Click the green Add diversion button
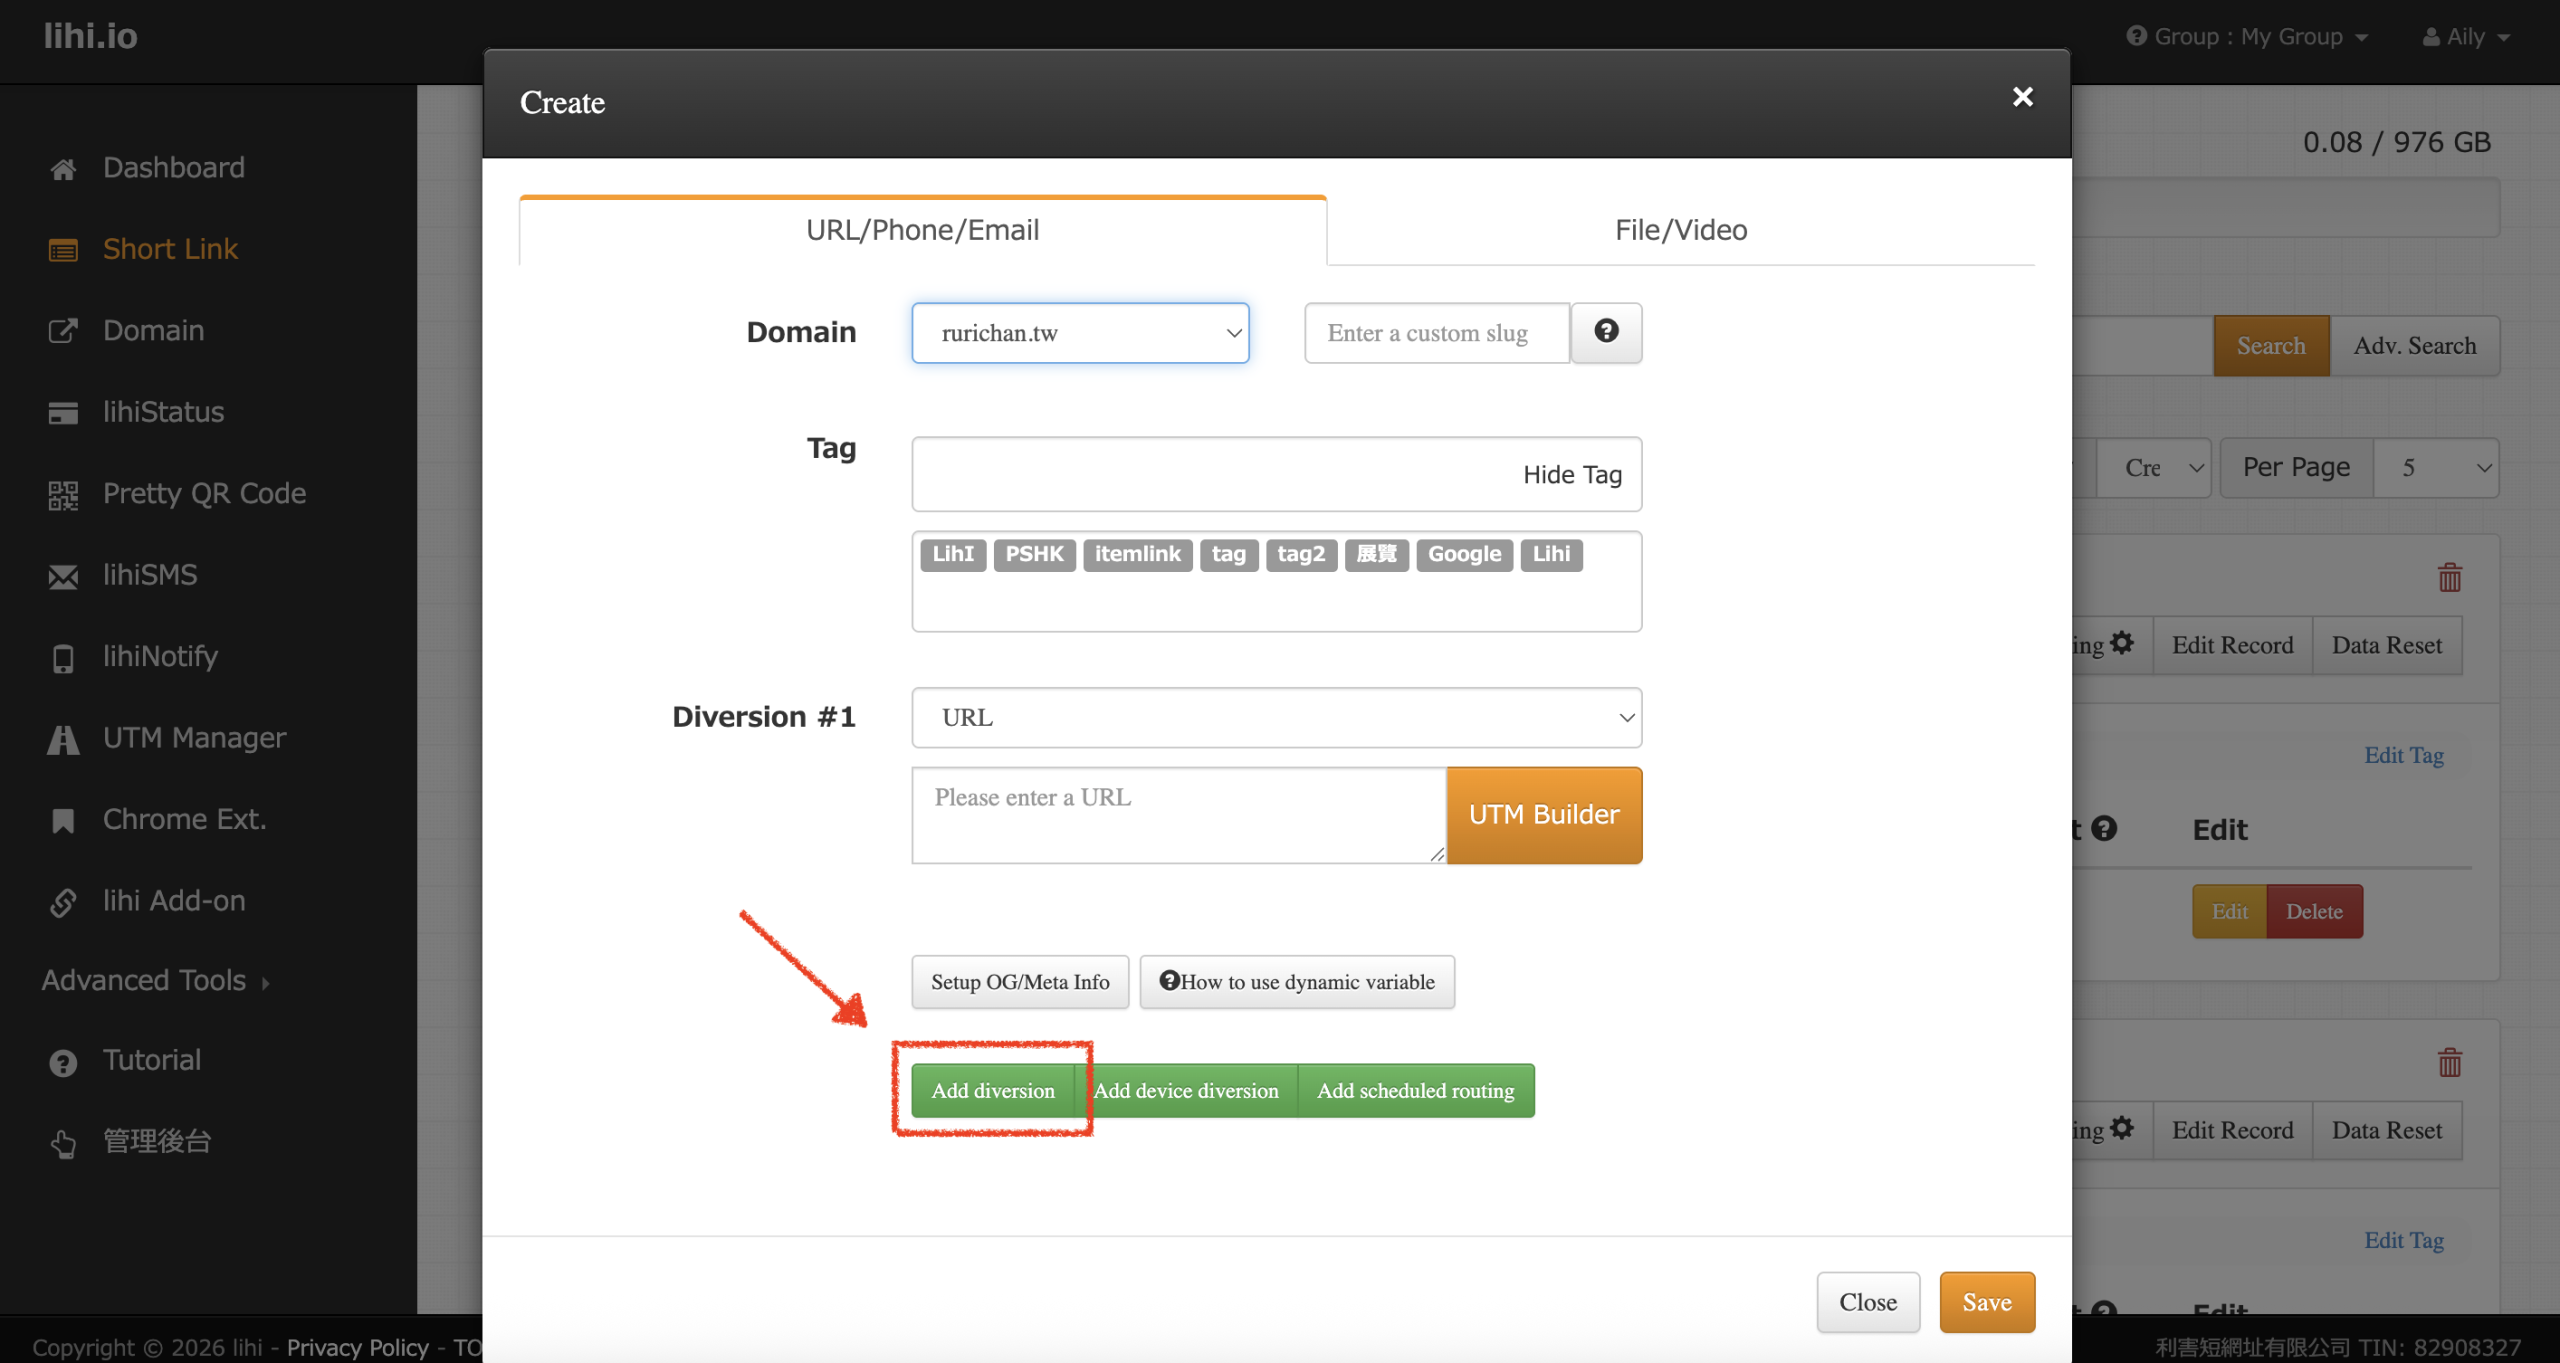2560x1363 pixels. click(992, 1090)
